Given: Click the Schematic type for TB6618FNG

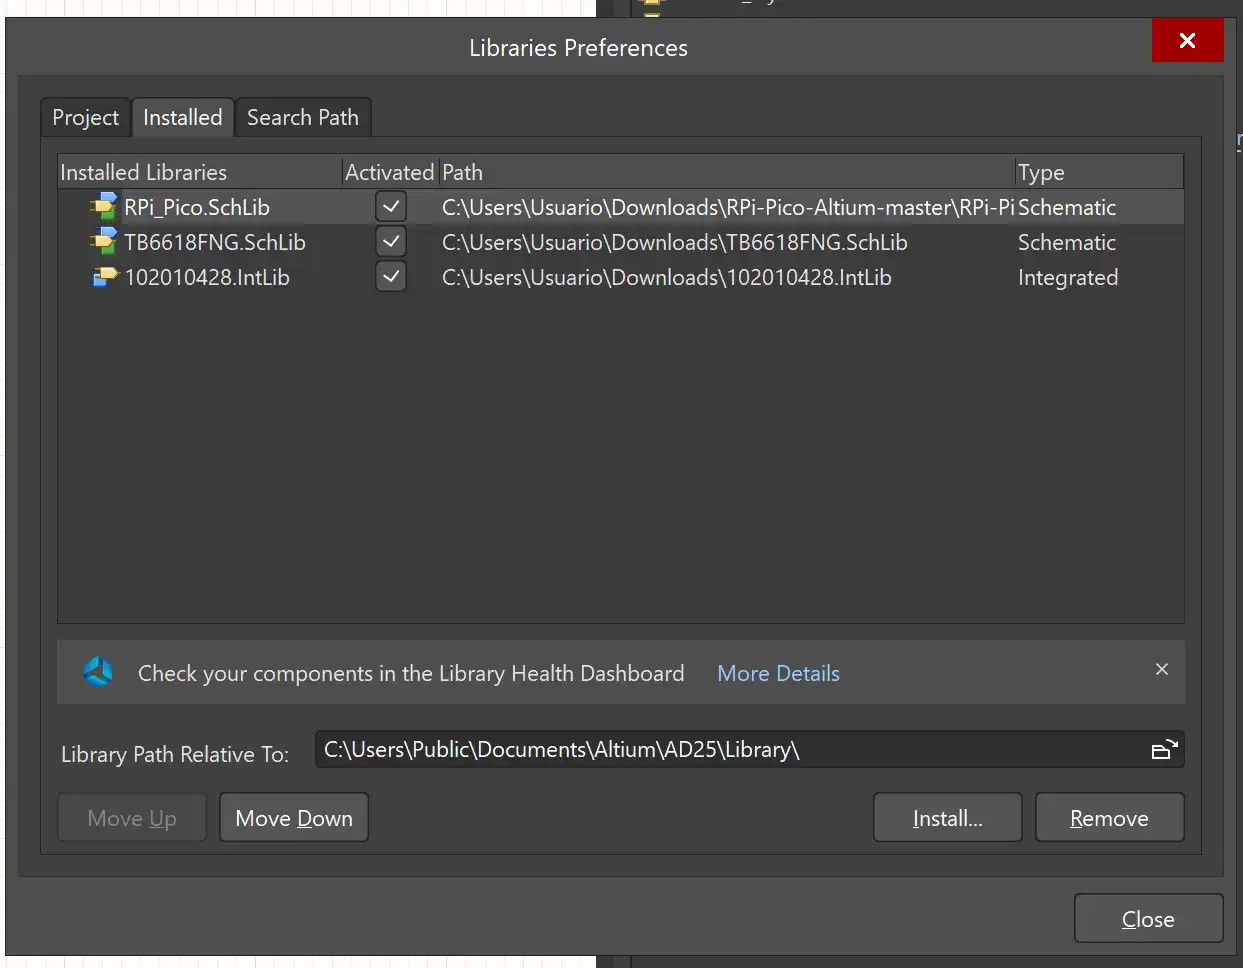Looking at the screenshot, I should coord(1067,242).
